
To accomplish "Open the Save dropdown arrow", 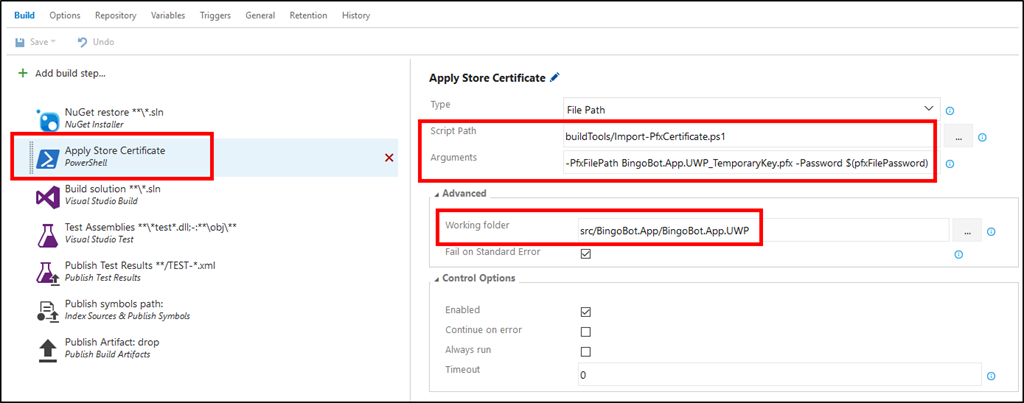I will [x=53, y=42].
